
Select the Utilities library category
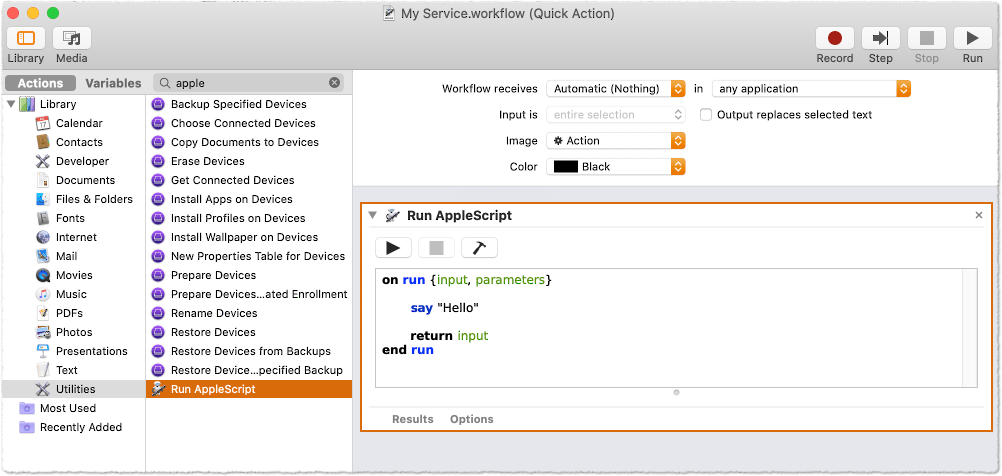tap(73, 389)
